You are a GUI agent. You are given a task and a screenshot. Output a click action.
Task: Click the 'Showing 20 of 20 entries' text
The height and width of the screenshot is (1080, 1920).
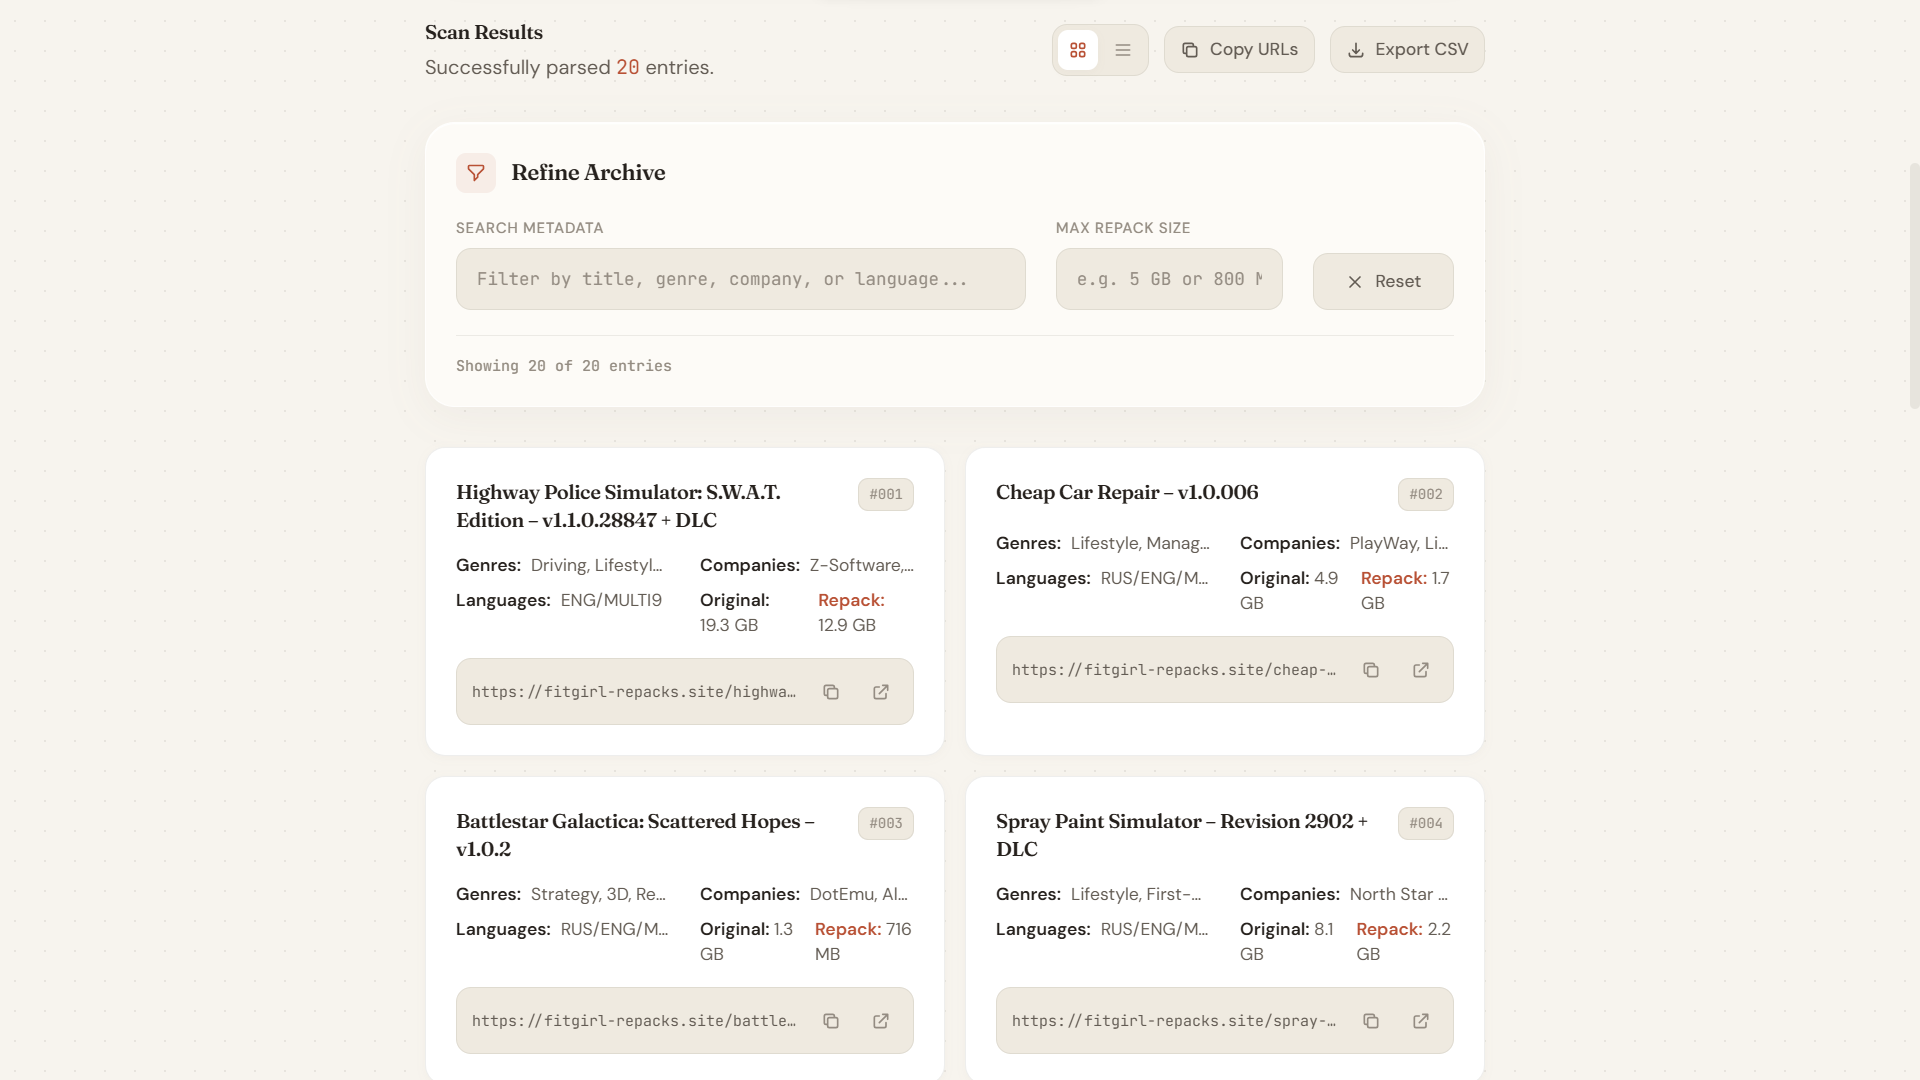564,366
